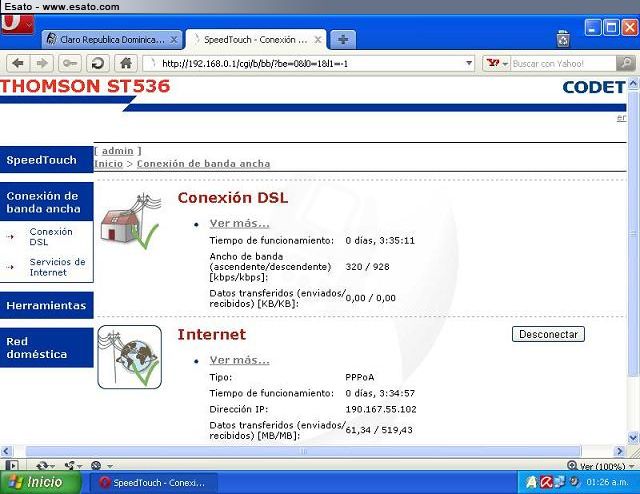The width and height of the screenshot is (640, 494).
Task: Click the Internet globe connection icon
Action: (x=130, y=357)
